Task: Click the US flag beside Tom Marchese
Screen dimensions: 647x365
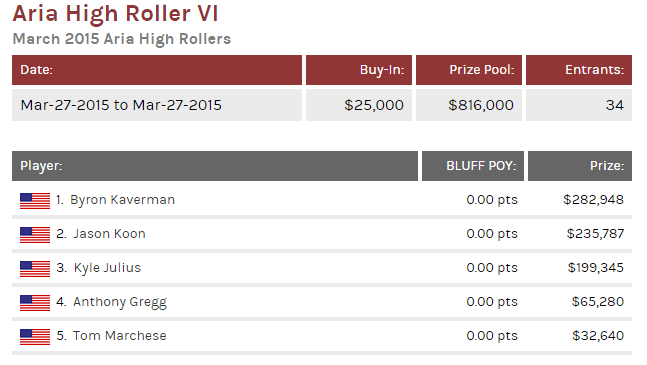Action: coord(35,337)
